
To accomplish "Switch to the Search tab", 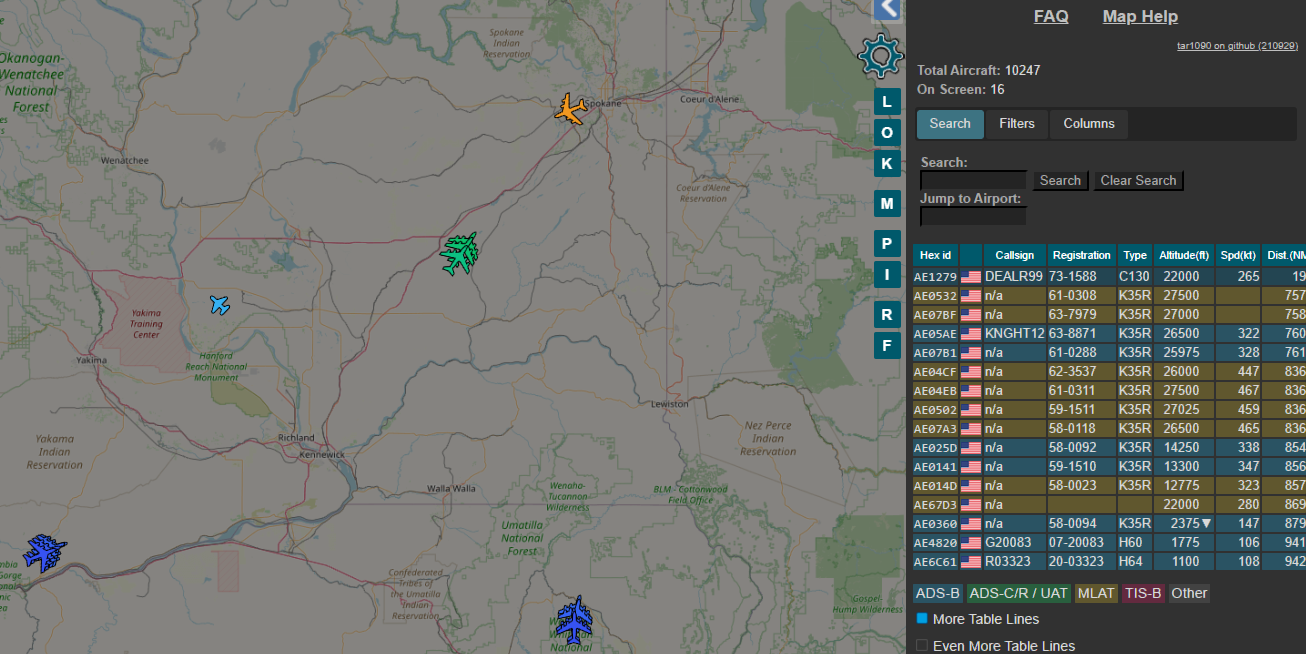I will coord(950,124).
